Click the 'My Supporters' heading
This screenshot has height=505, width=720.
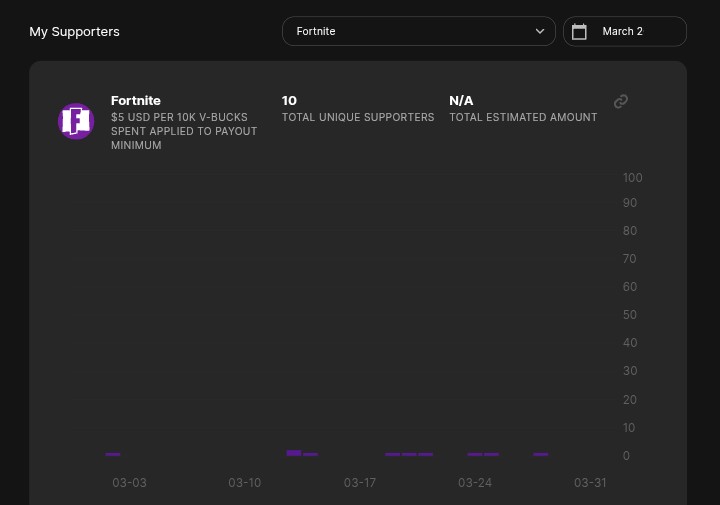pyautogui.click(x=74, y=32)
